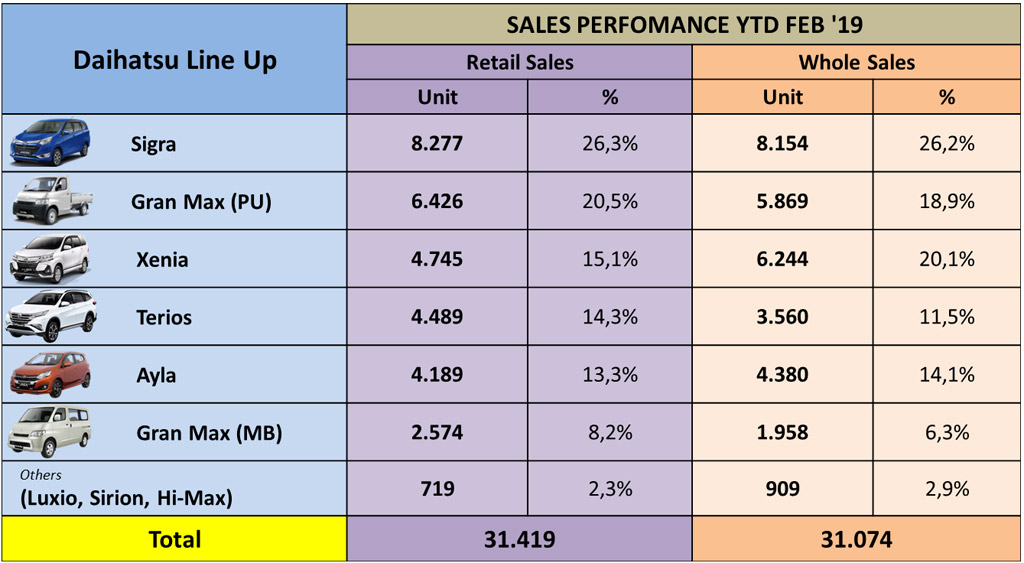Select Gran Max (PU) retail percentage 20,5%
Viewport: 1024px width, 563px height.
click(610, 201)
